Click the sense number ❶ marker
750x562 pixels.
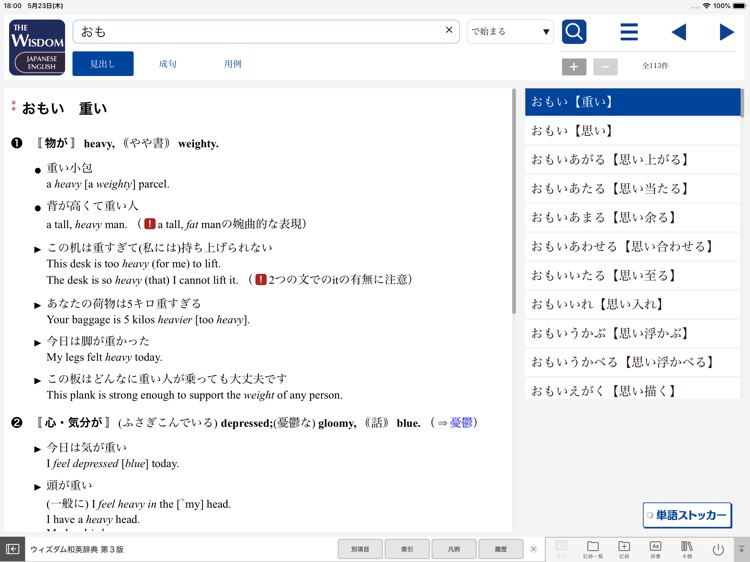pyautogui.click(x=17, y=143)
